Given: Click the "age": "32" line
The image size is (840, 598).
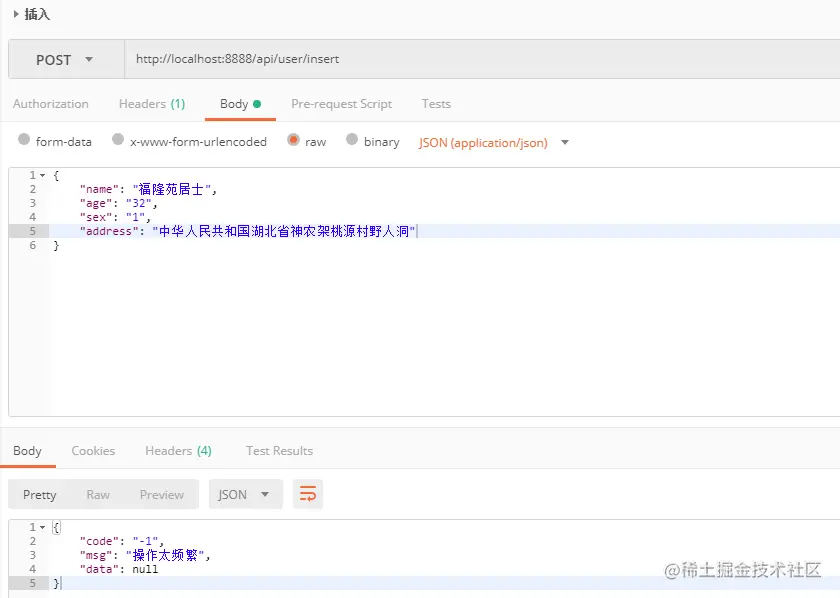Looking at the screenshot, I should (x=118, y=204).
